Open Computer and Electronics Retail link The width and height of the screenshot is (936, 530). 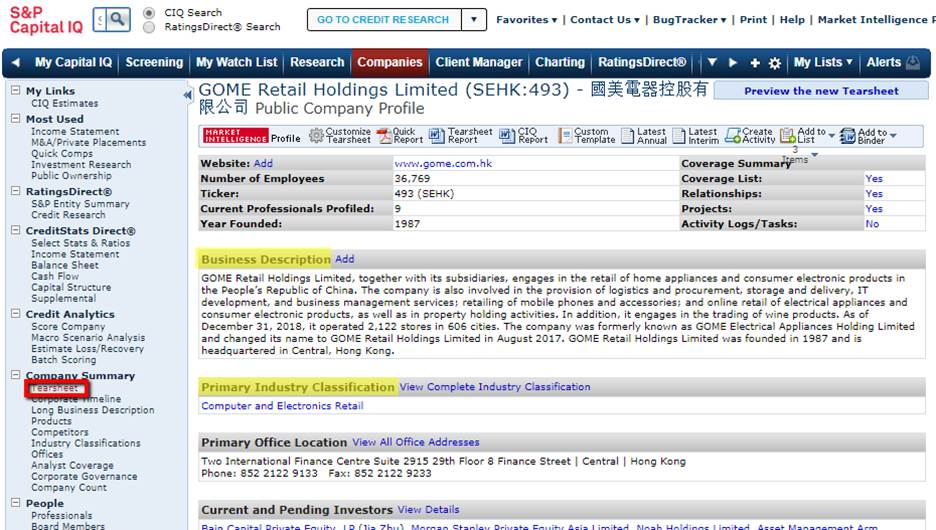point(282,406)
